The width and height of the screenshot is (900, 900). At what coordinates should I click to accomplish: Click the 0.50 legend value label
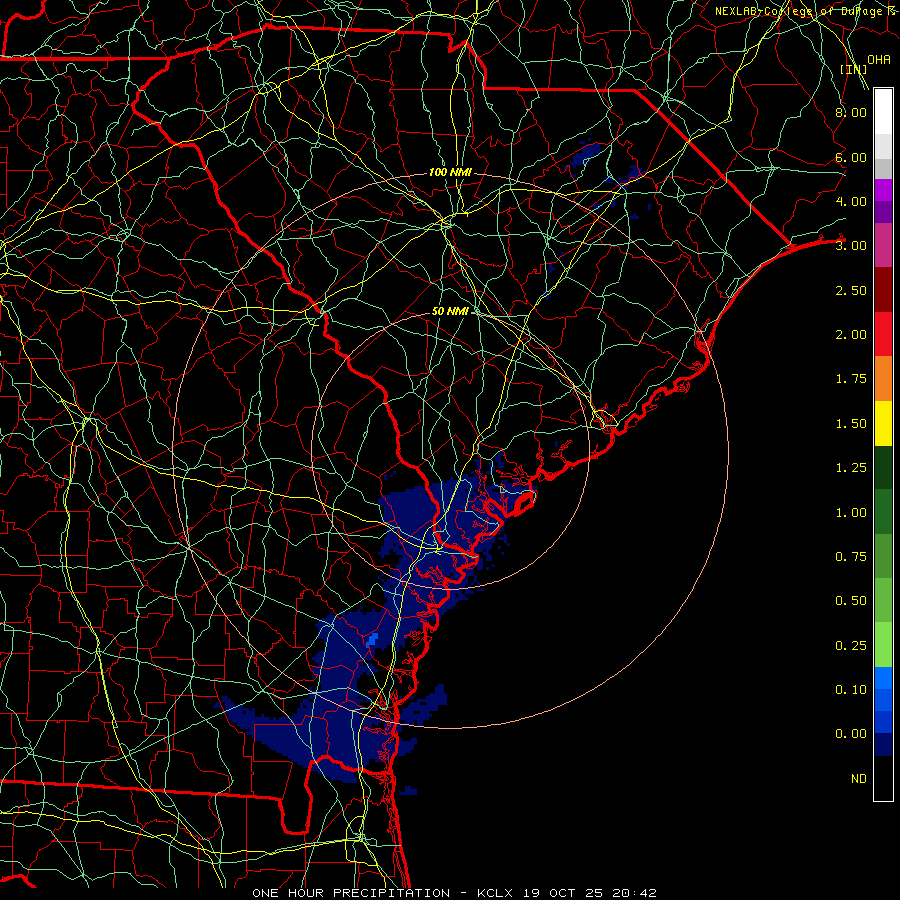click(851, 601)
